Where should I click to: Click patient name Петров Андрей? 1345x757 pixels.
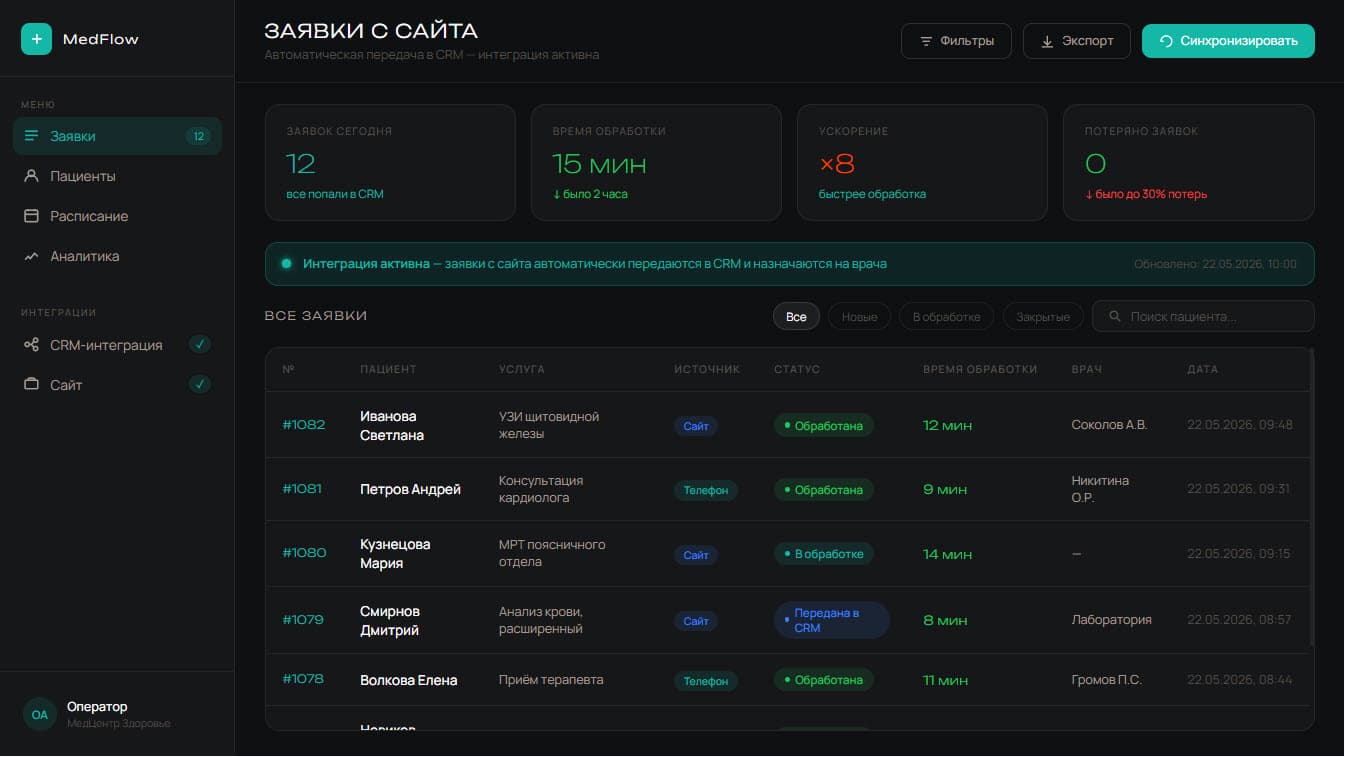coord(410,489)
